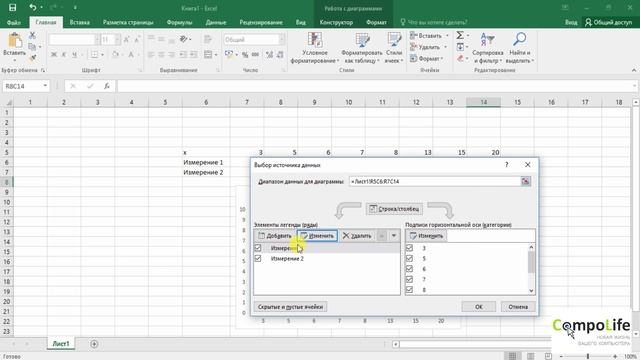Screen dimensions: 640x360
Task: Click the insert function fx icon
Action: [x=107, y=86]
